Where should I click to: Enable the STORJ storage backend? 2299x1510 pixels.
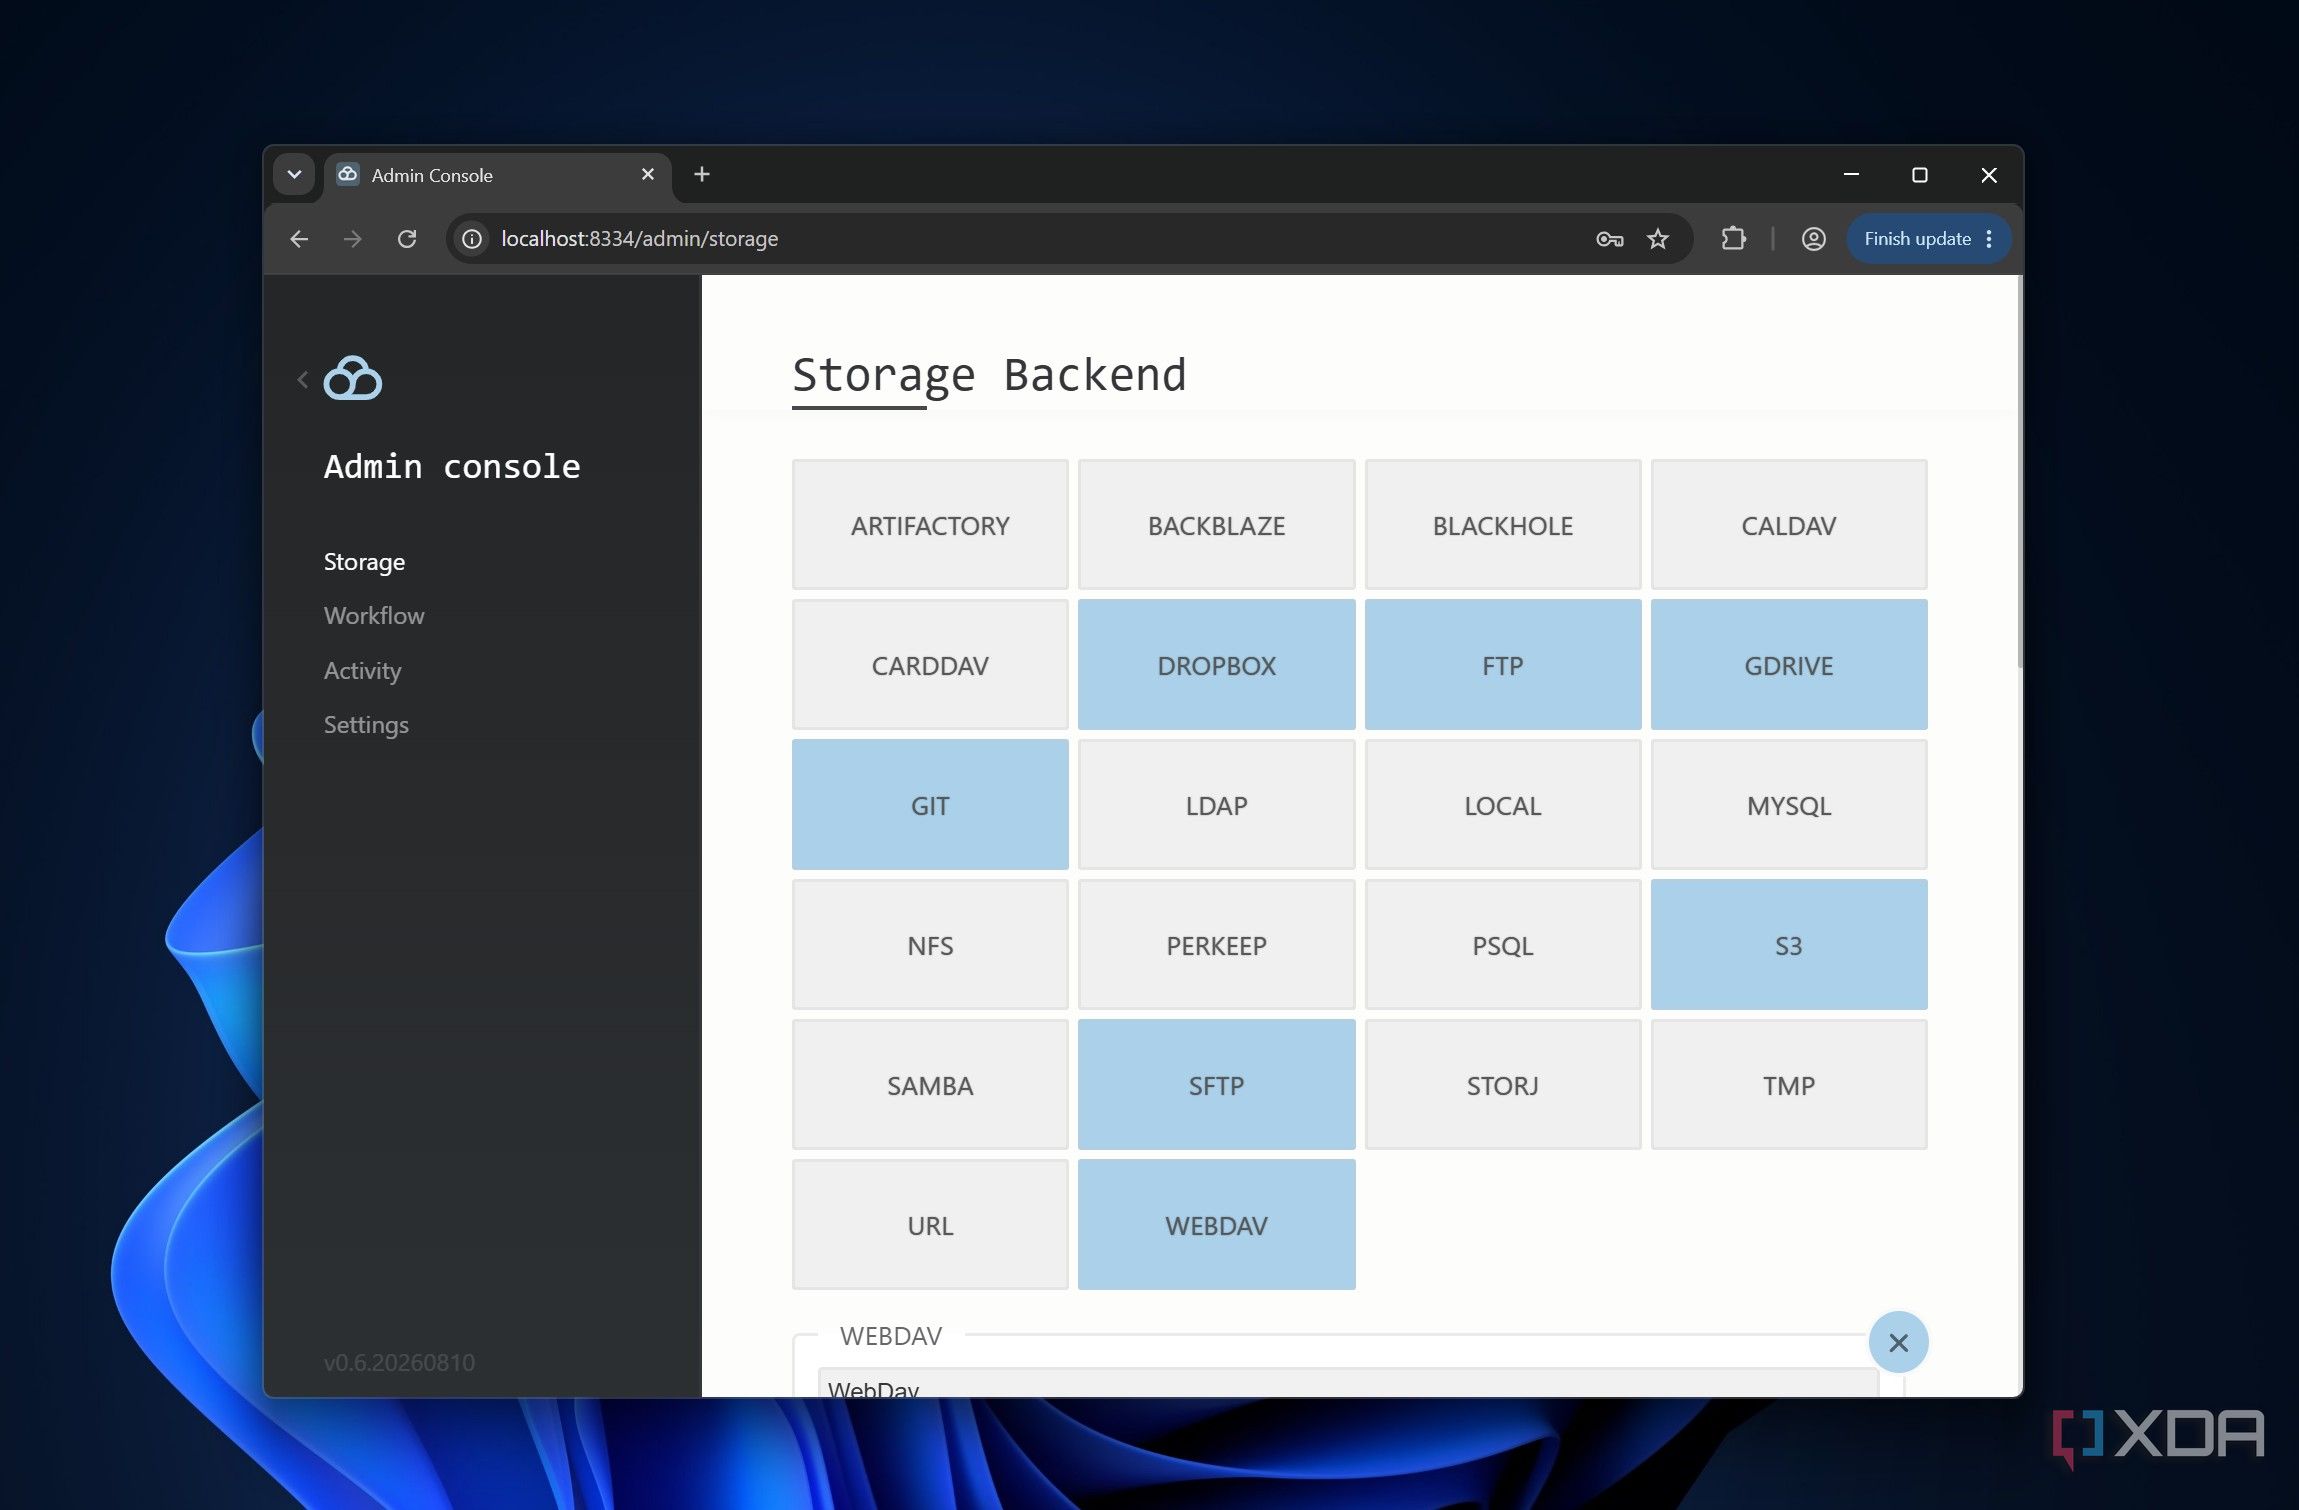[1502, 1085]
